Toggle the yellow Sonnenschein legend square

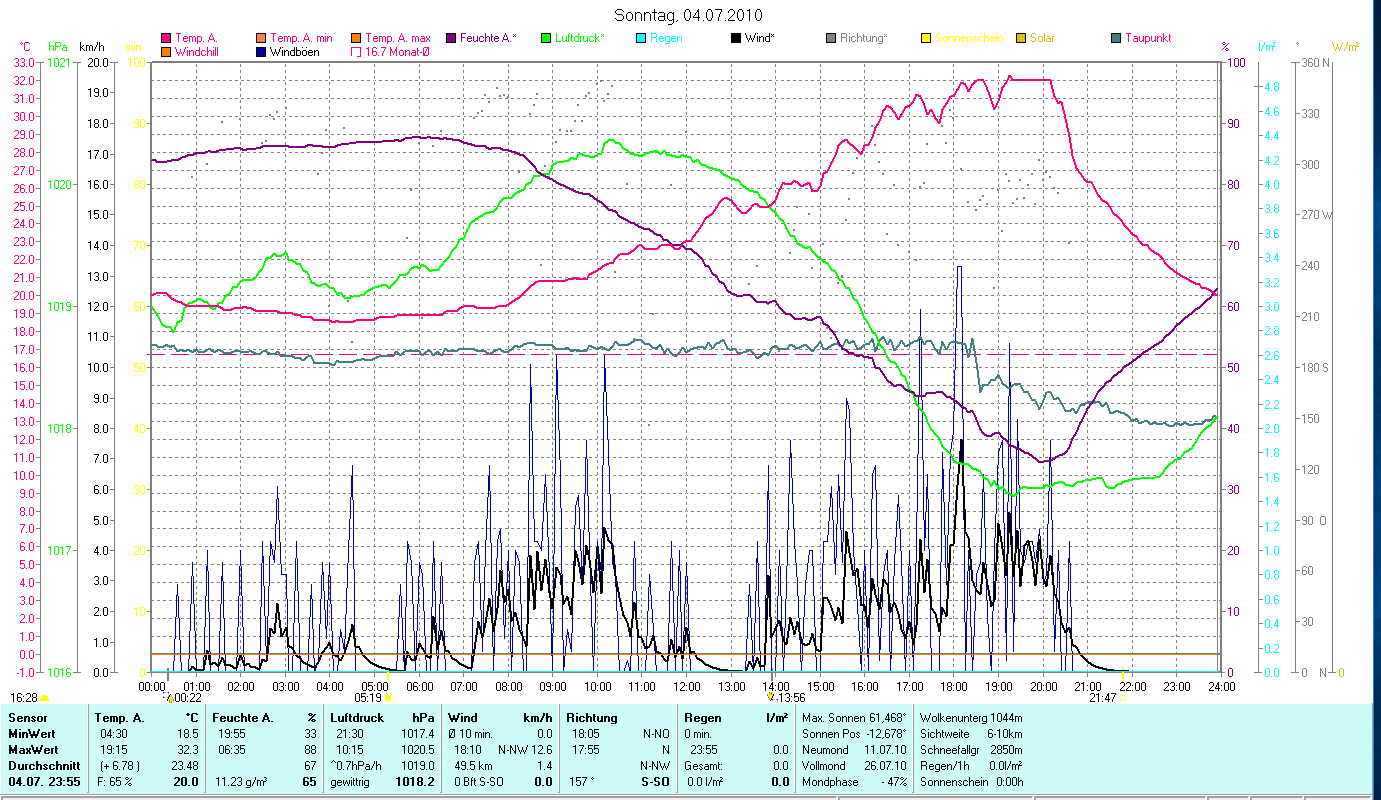click(x=927, y=38)
